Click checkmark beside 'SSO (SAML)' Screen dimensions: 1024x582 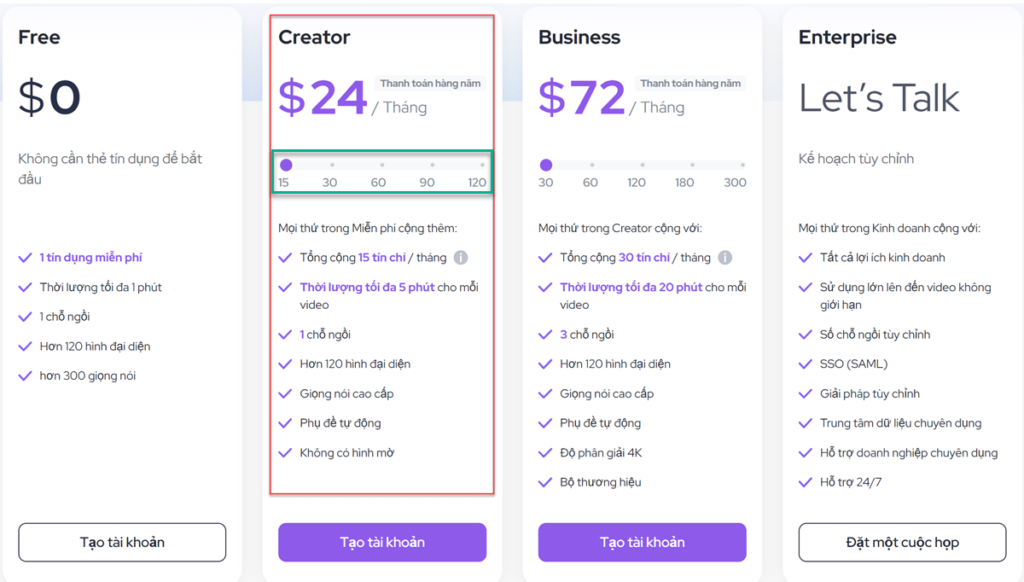(x=805, y=364)
